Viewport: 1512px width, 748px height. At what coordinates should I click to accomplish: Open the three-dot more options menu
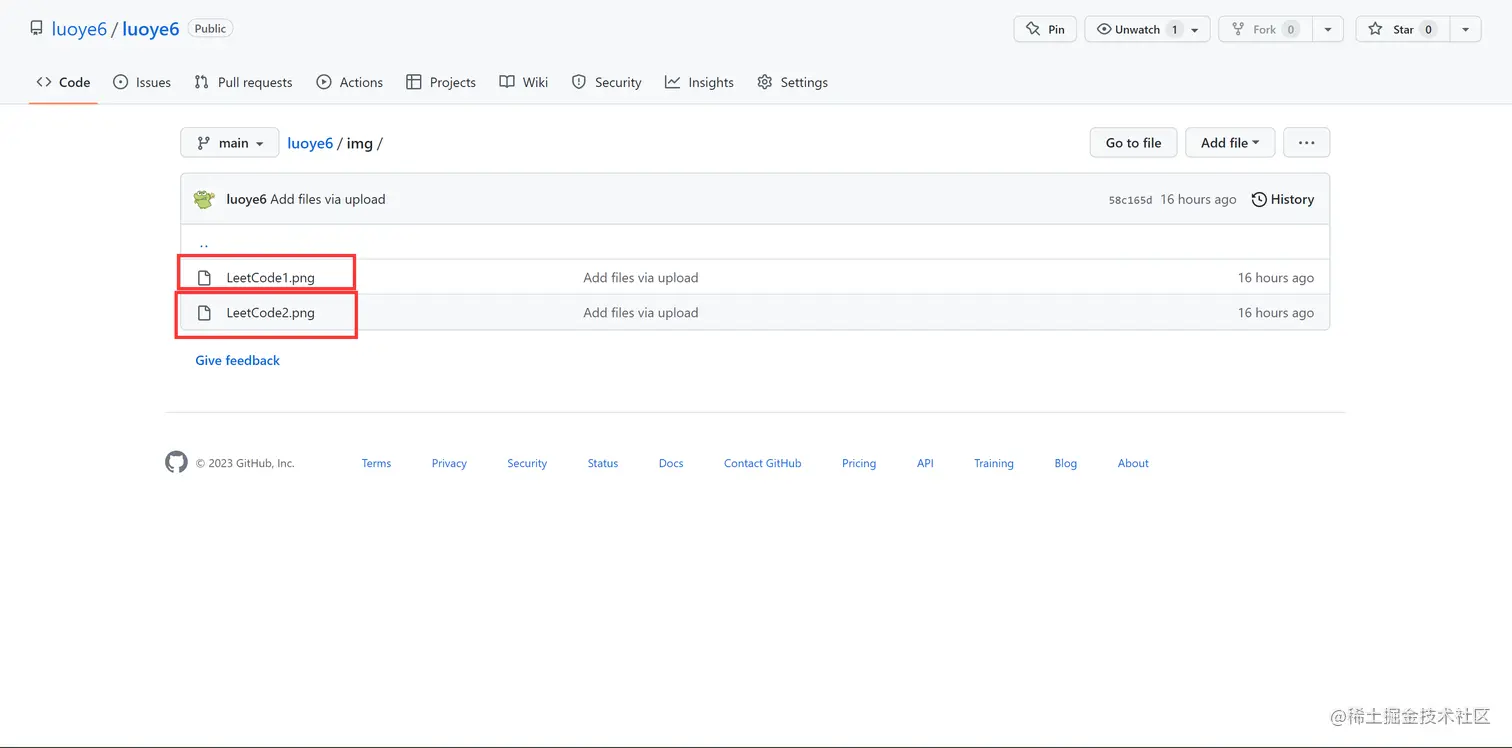(x=1306, y=143)
